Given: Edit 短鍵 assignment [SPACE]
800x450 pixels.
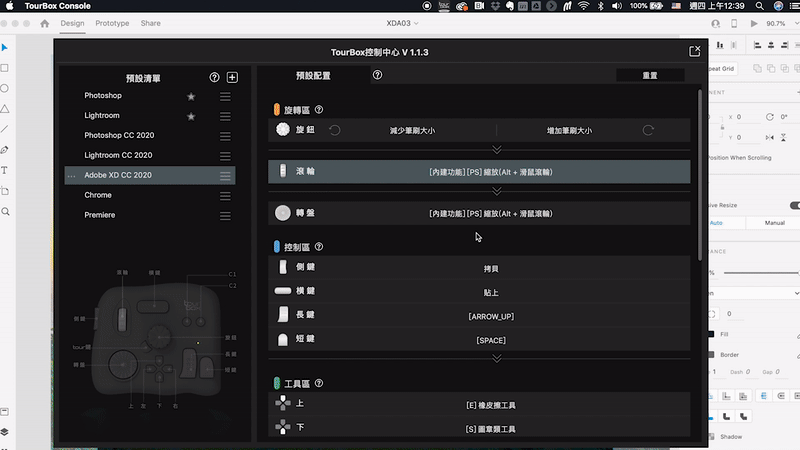Looking at the screenshot, I should point(491,340).
